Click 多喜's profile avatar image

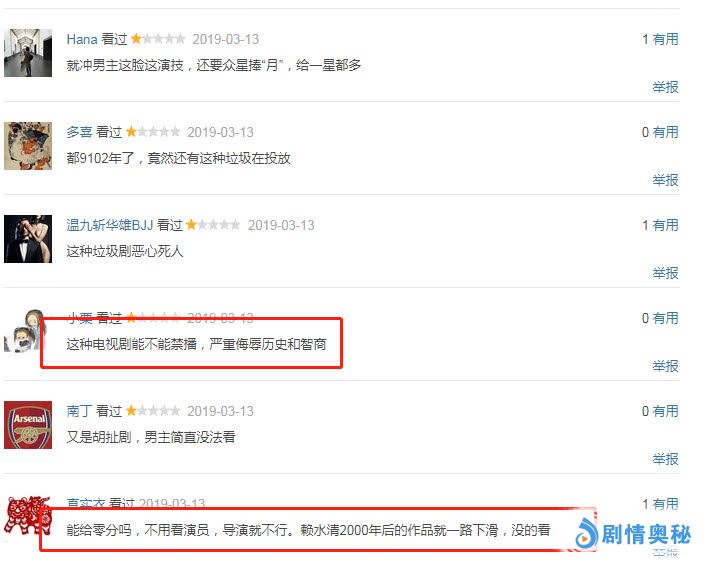(28, 146)
